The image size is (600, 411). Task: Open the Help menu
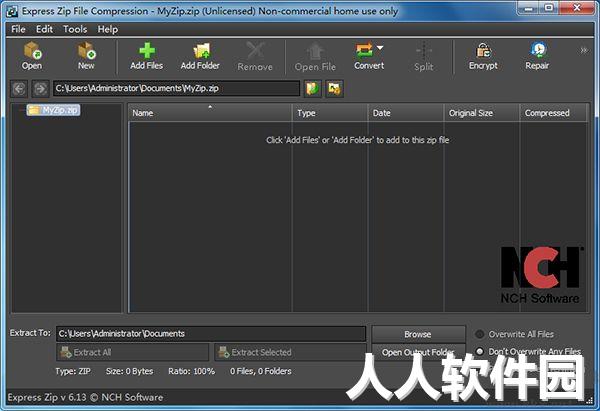[x=108, y=29]
